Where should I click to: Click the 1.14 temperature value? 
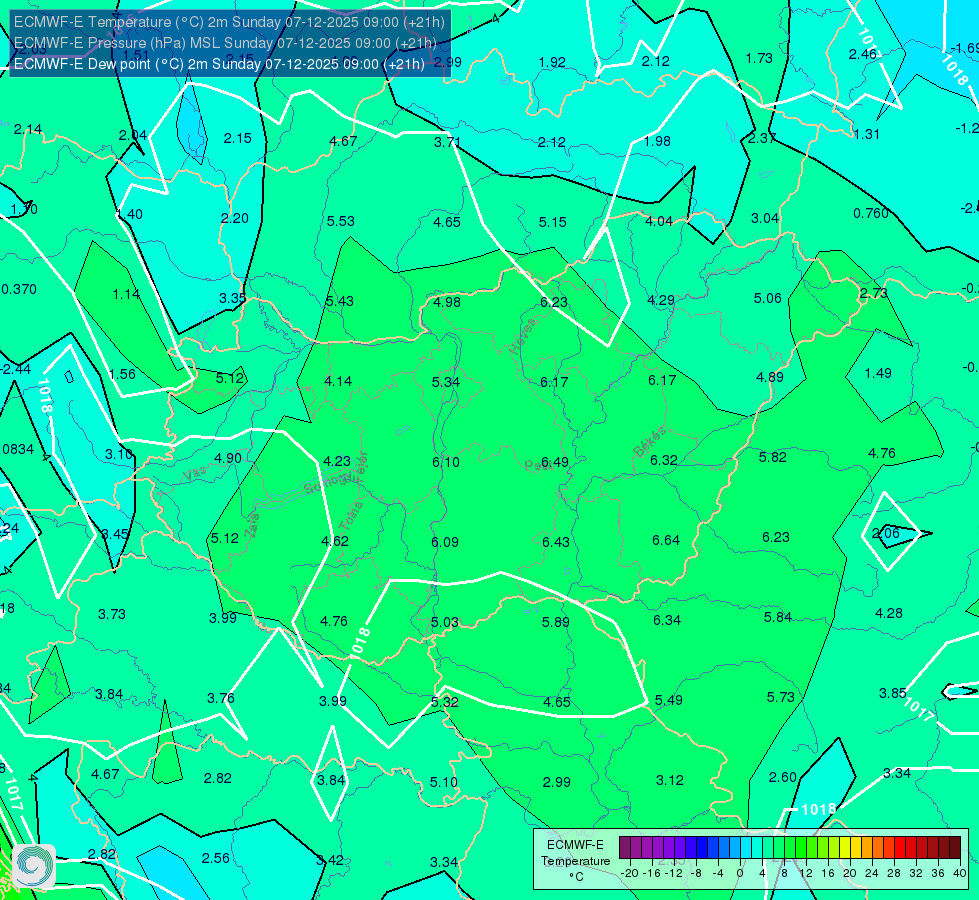tap(126, 294)
